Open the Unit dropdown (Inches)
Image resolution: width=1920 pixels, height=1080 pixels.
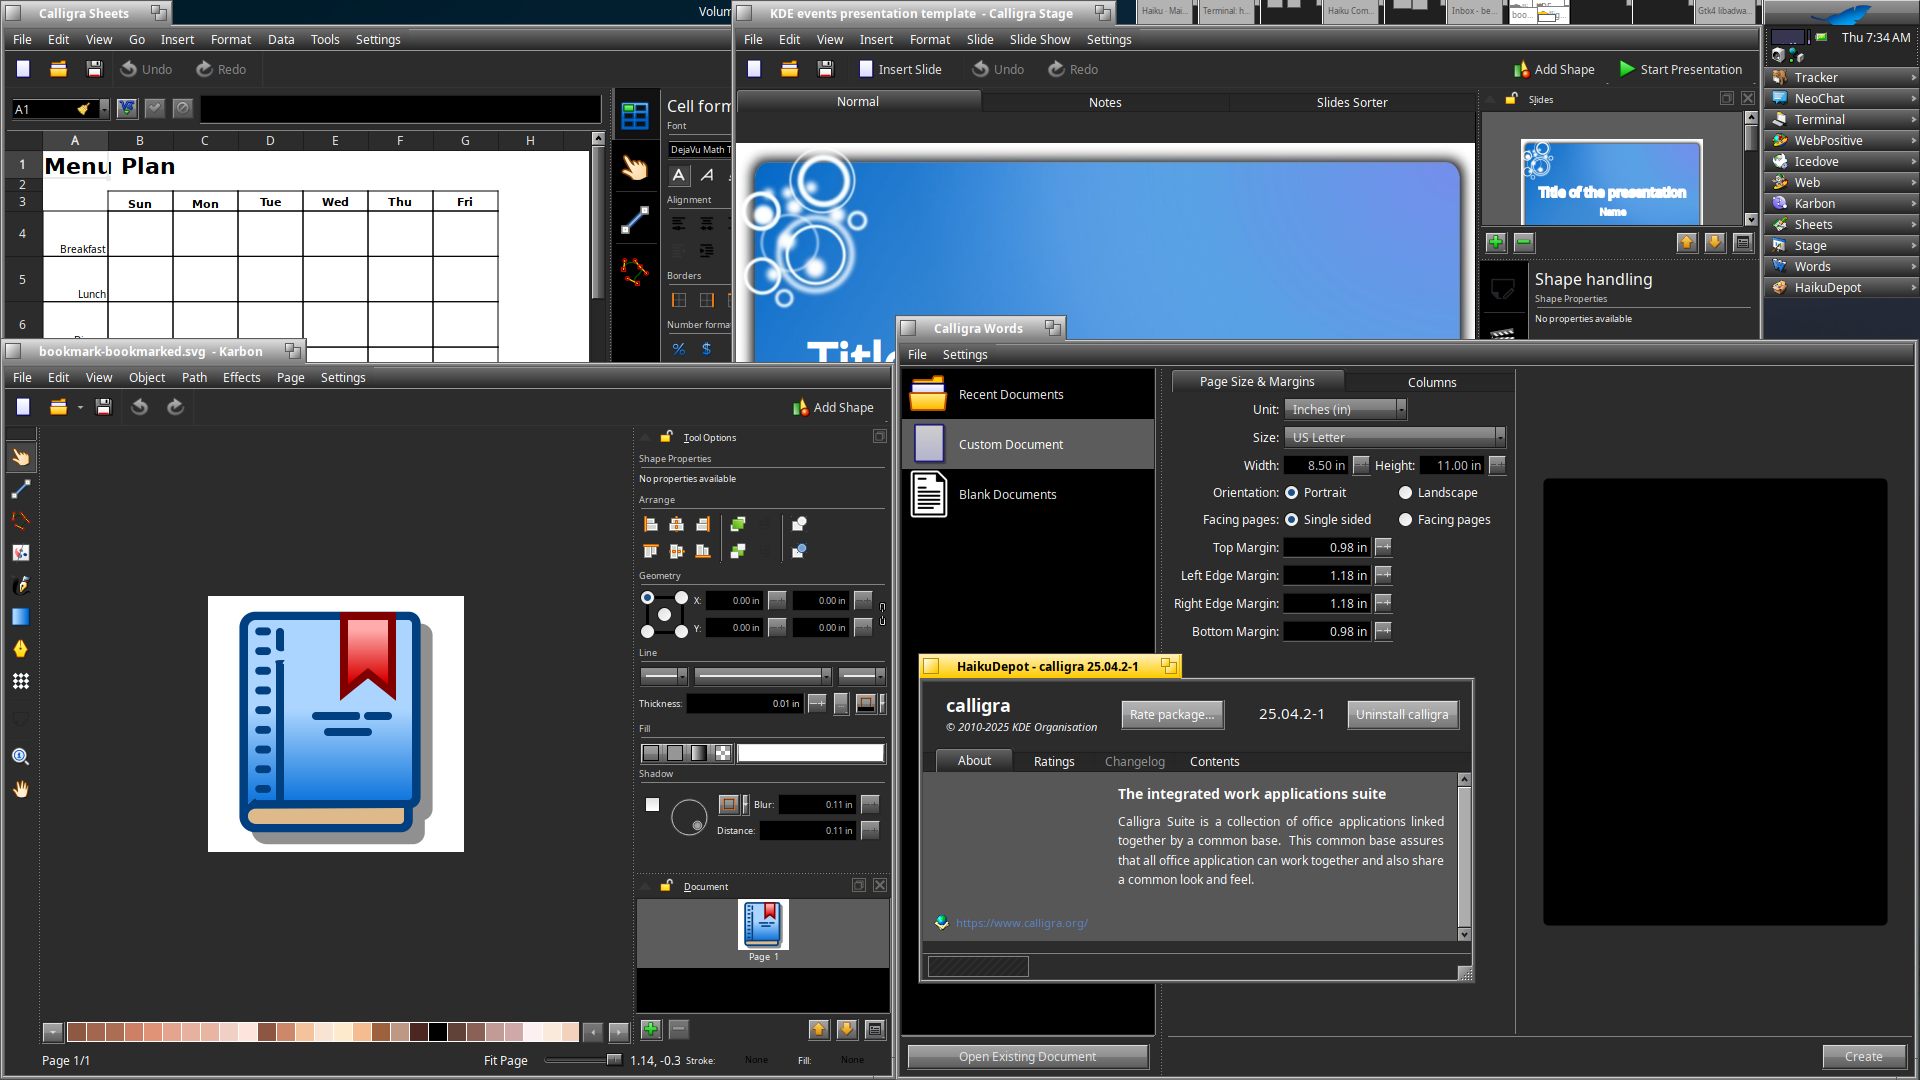point(1345,410)
